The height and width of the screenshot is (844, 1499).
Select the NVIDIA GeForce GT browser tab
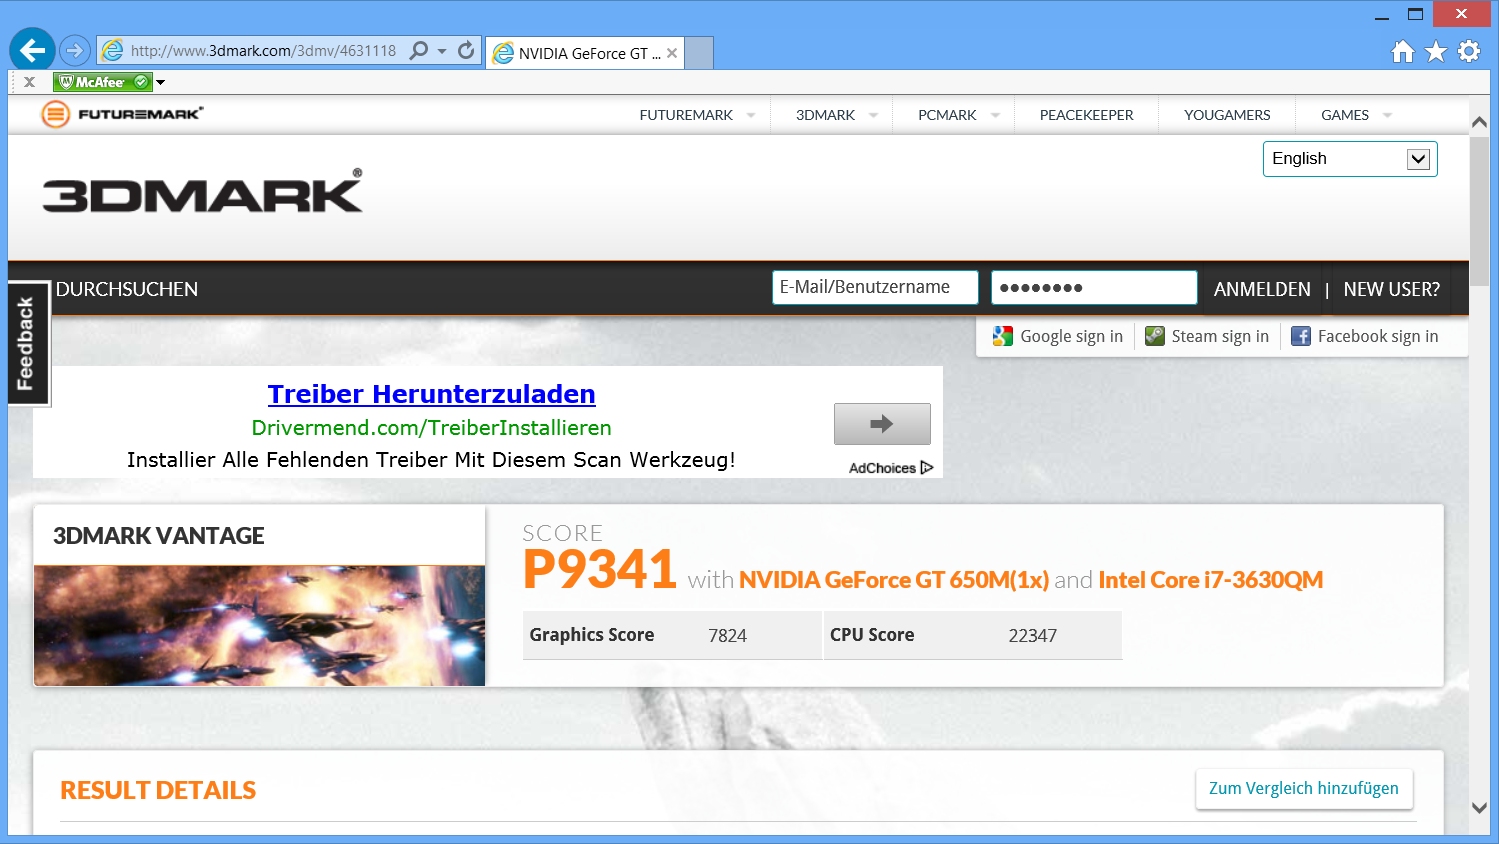pos(584,53)
